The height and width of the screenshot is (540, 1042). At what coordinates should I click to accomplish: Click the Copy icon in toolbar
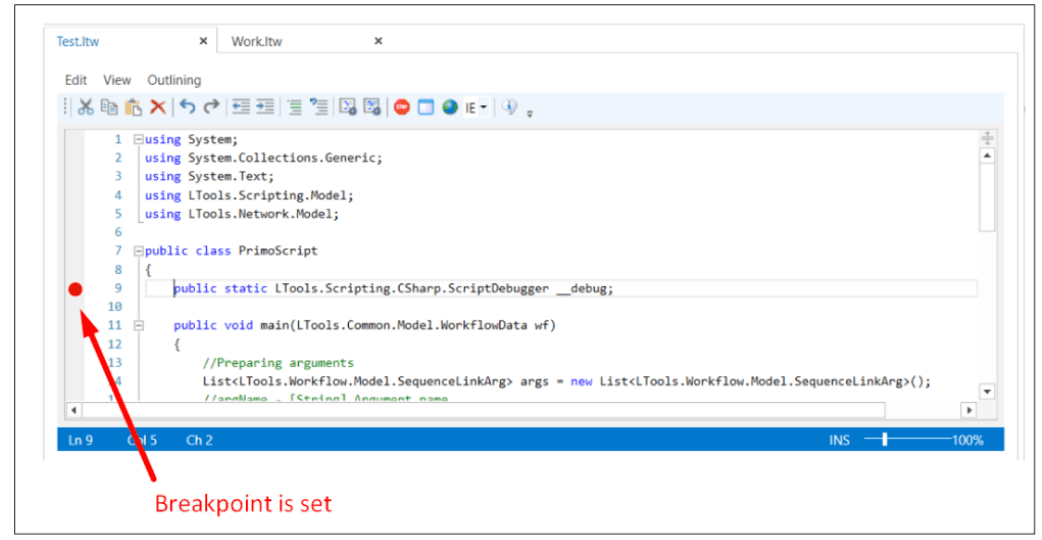click(x=109, y=108)
